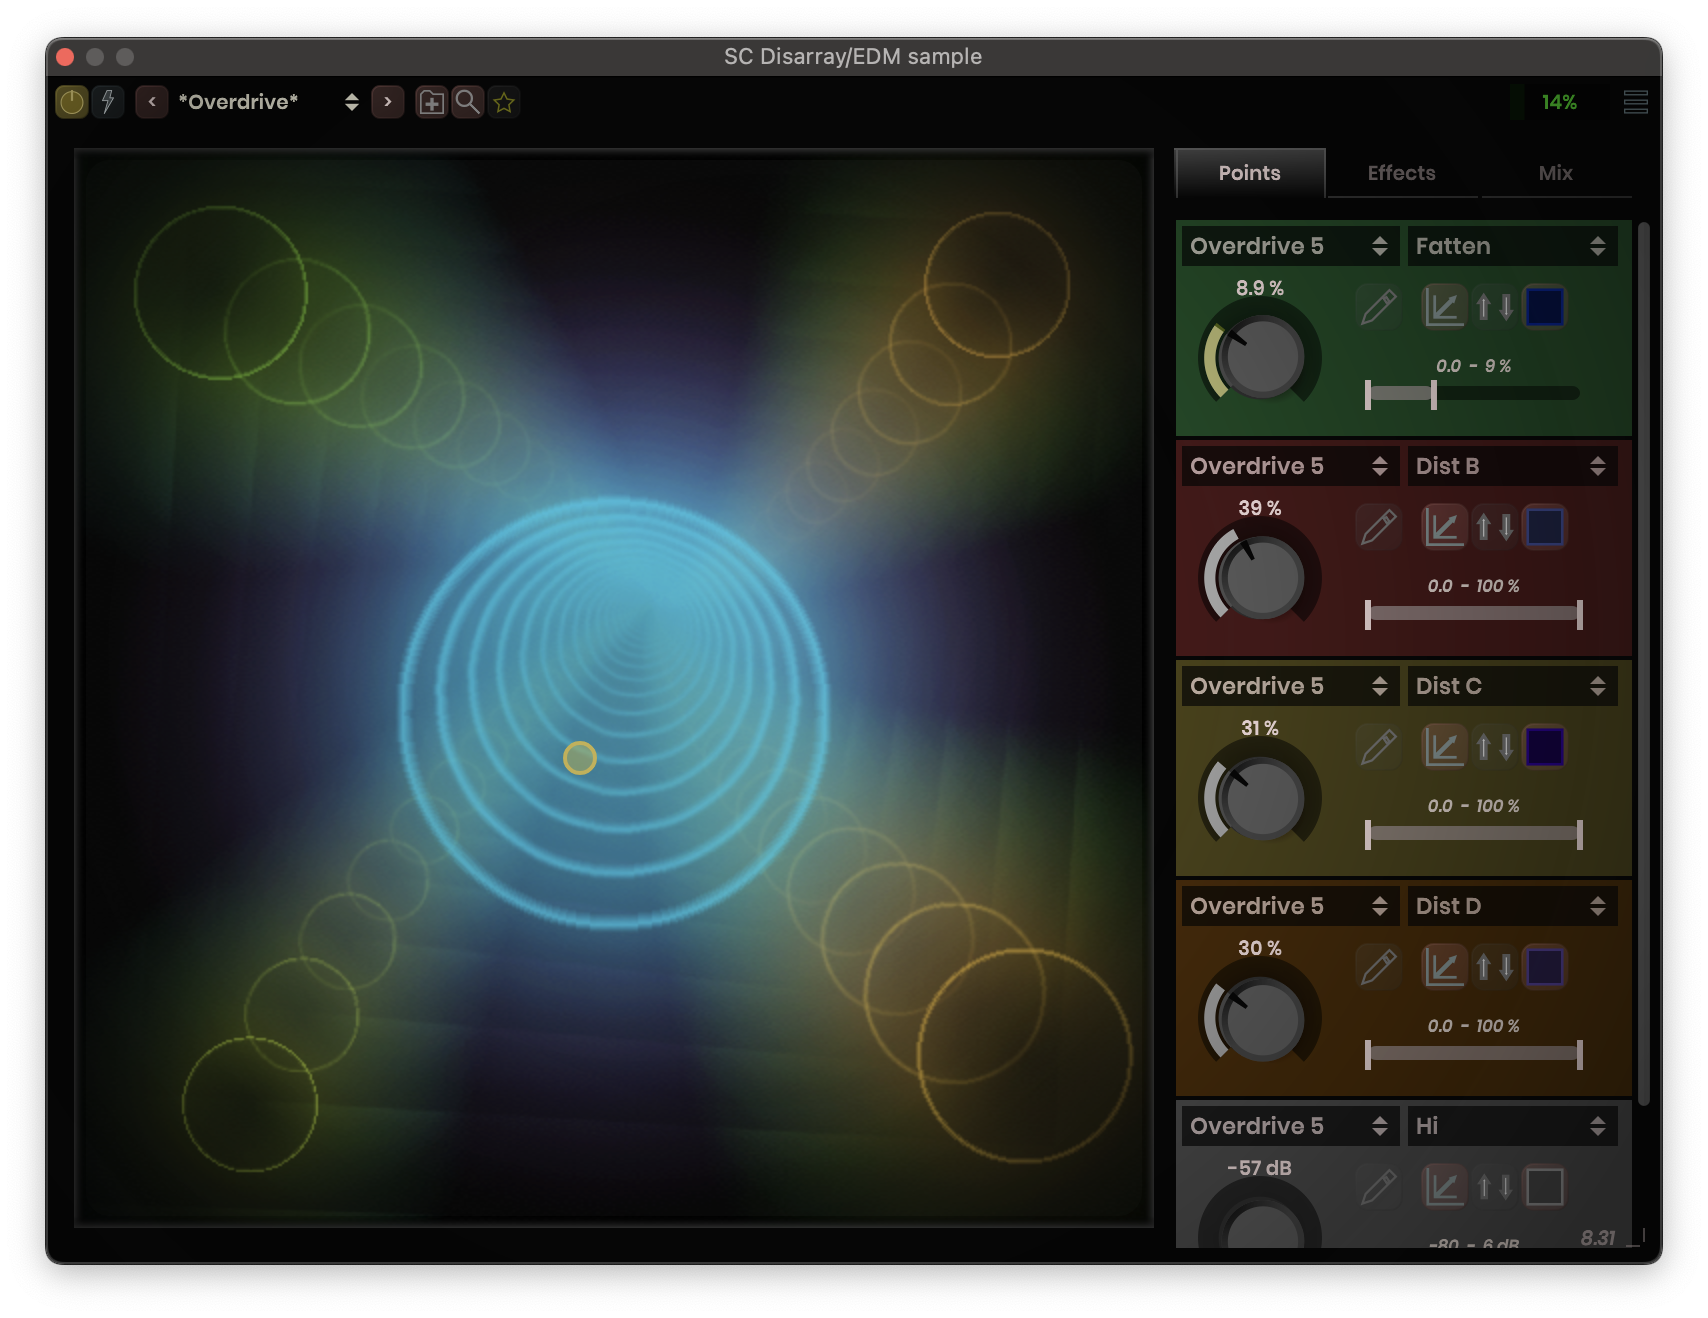1708x1318 pixels.
Task: Click the Dist C 31 % knob
Action: click(x=1261, y=797)
